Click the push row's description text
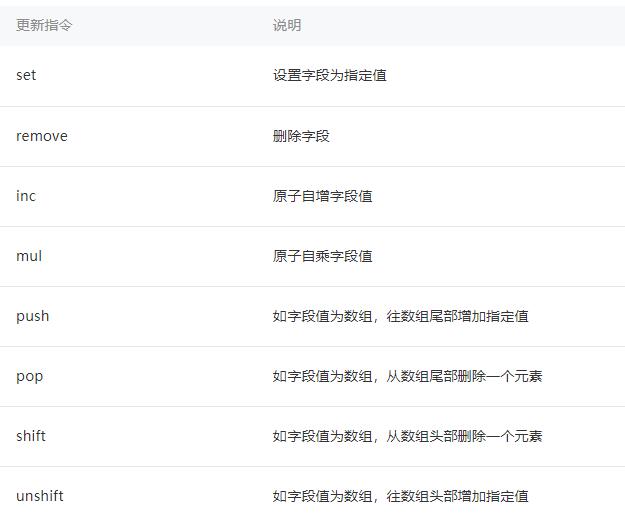Image resolution: width=625 pixels, height=524 pixels. point(400,316)
